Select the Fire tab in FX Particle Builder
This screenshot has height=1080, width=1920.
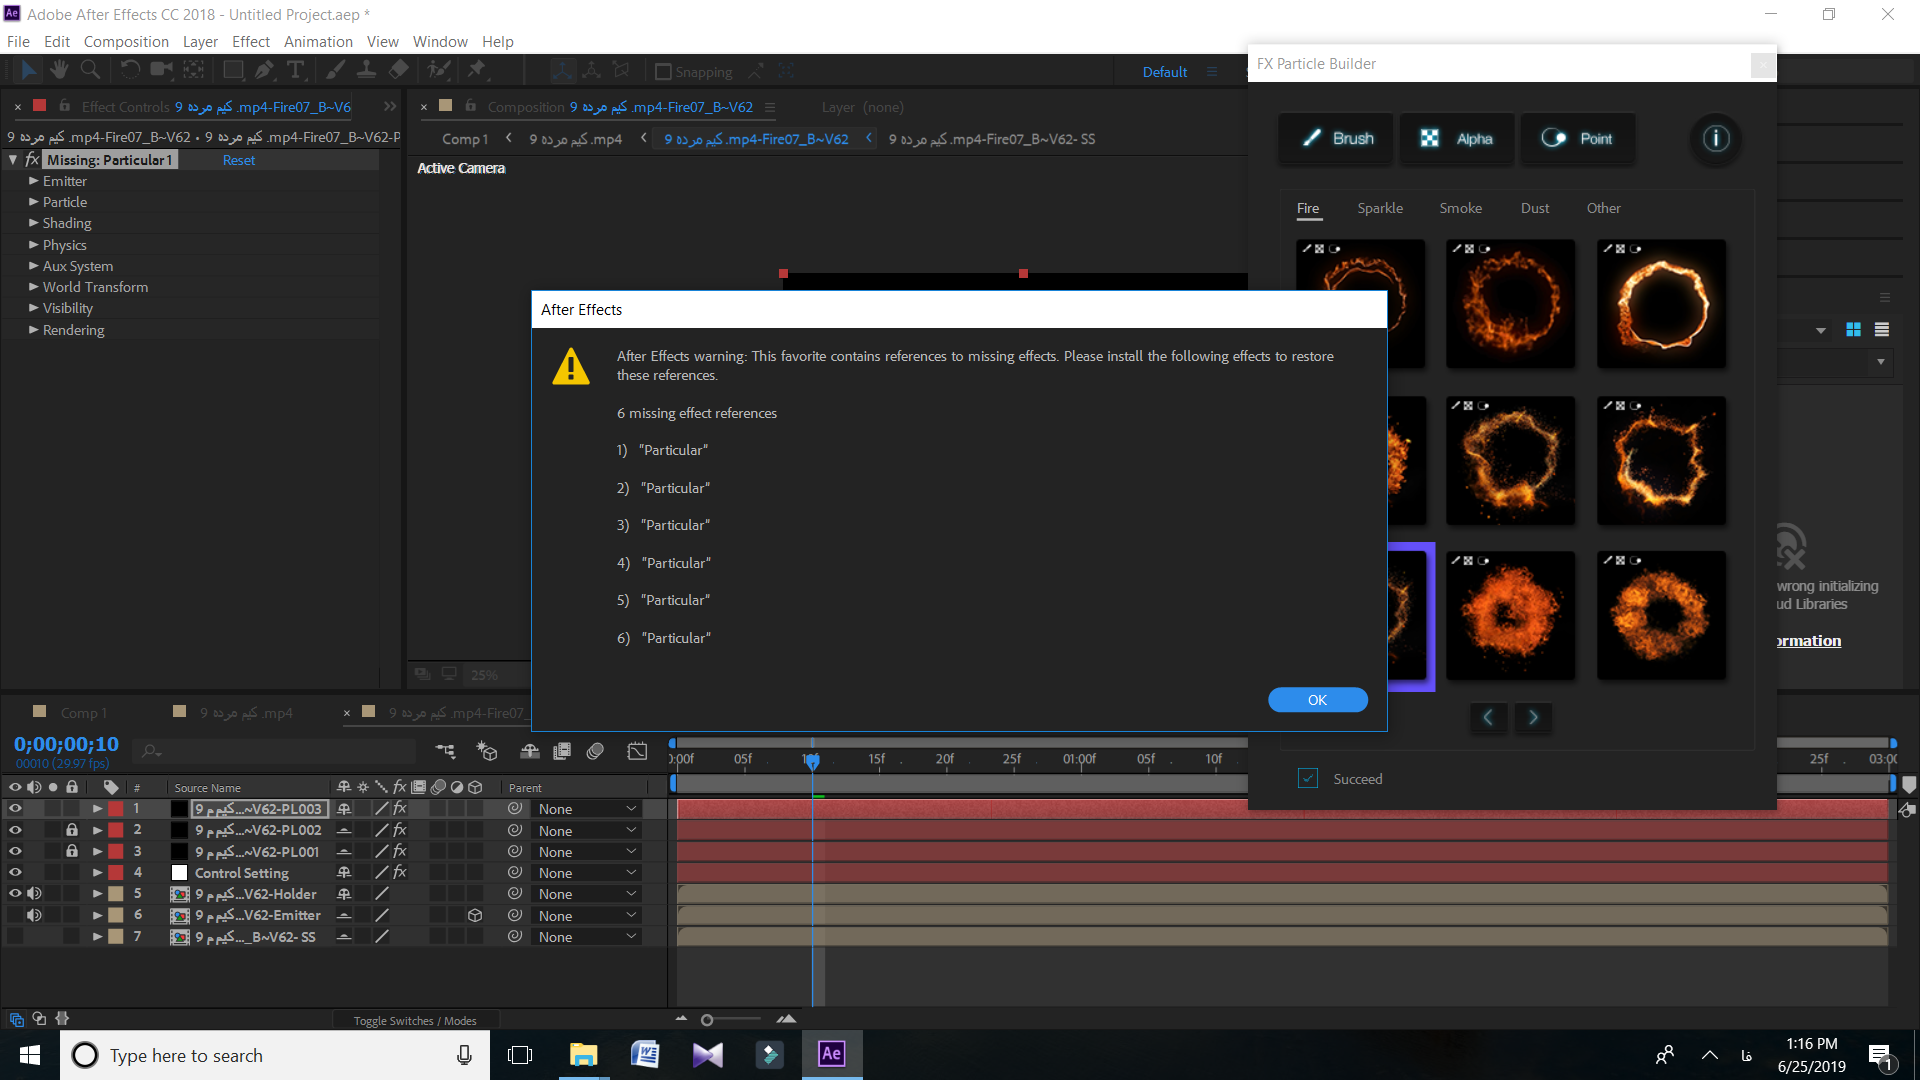click(1308, 207)
